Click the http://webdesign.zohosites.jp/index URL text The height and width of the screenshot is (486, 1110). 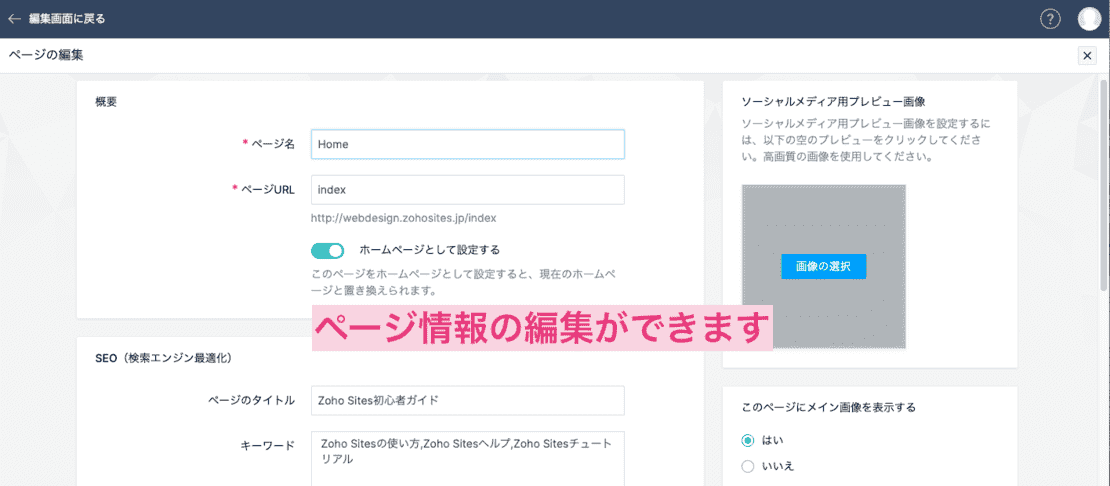tap(406, 218)
